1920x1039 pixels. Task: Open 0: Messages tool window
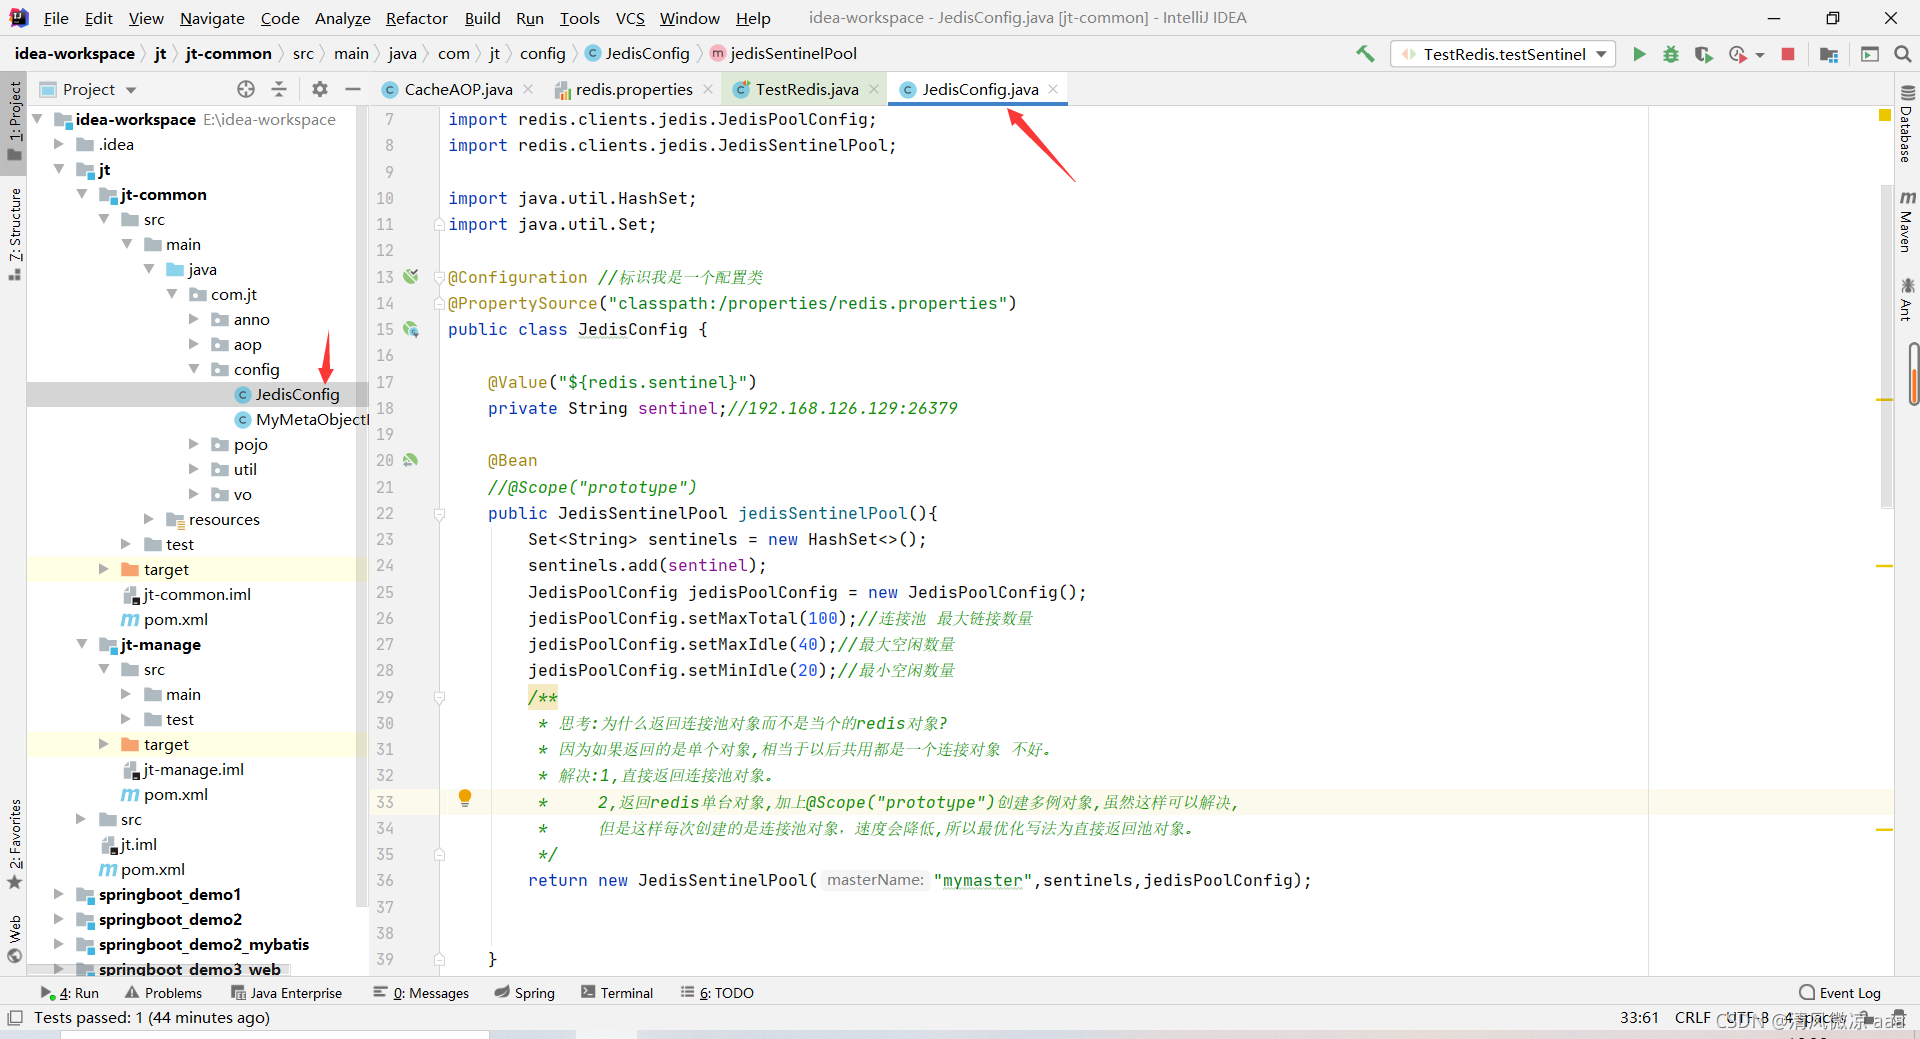click(421, 993)
